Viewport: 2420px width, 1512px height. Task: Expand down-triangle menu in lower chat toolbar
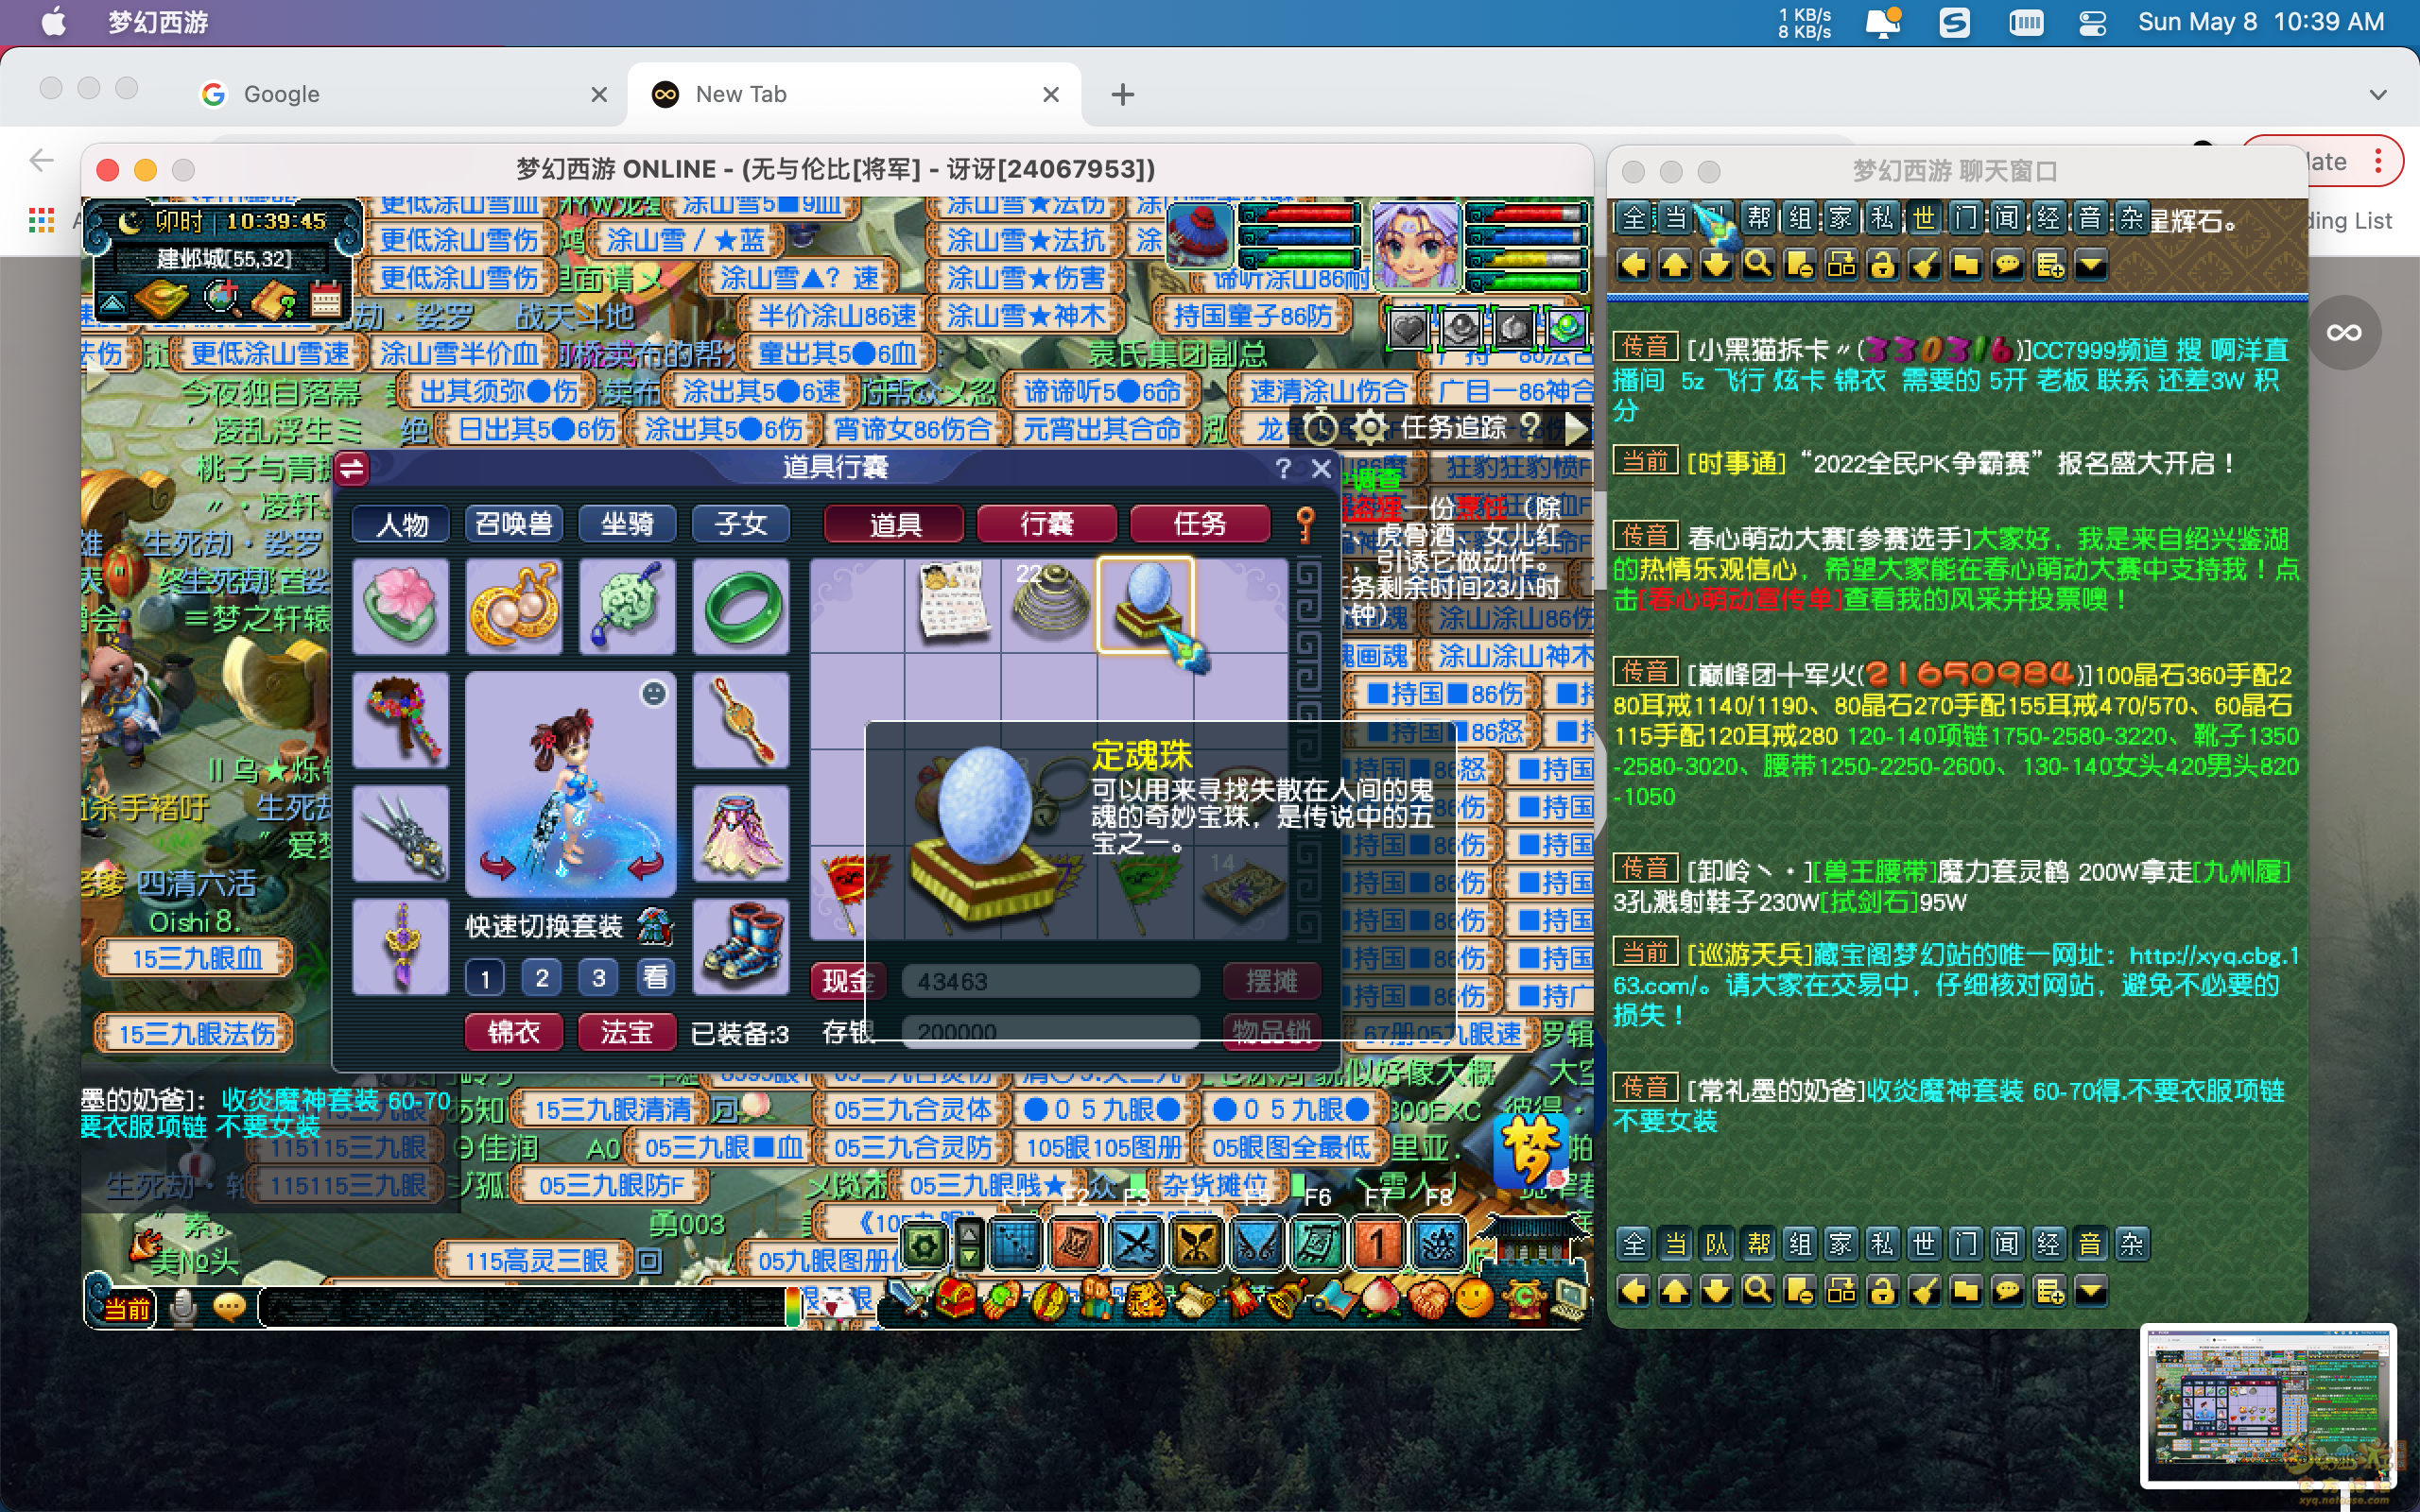(x=2091, y=1291)
